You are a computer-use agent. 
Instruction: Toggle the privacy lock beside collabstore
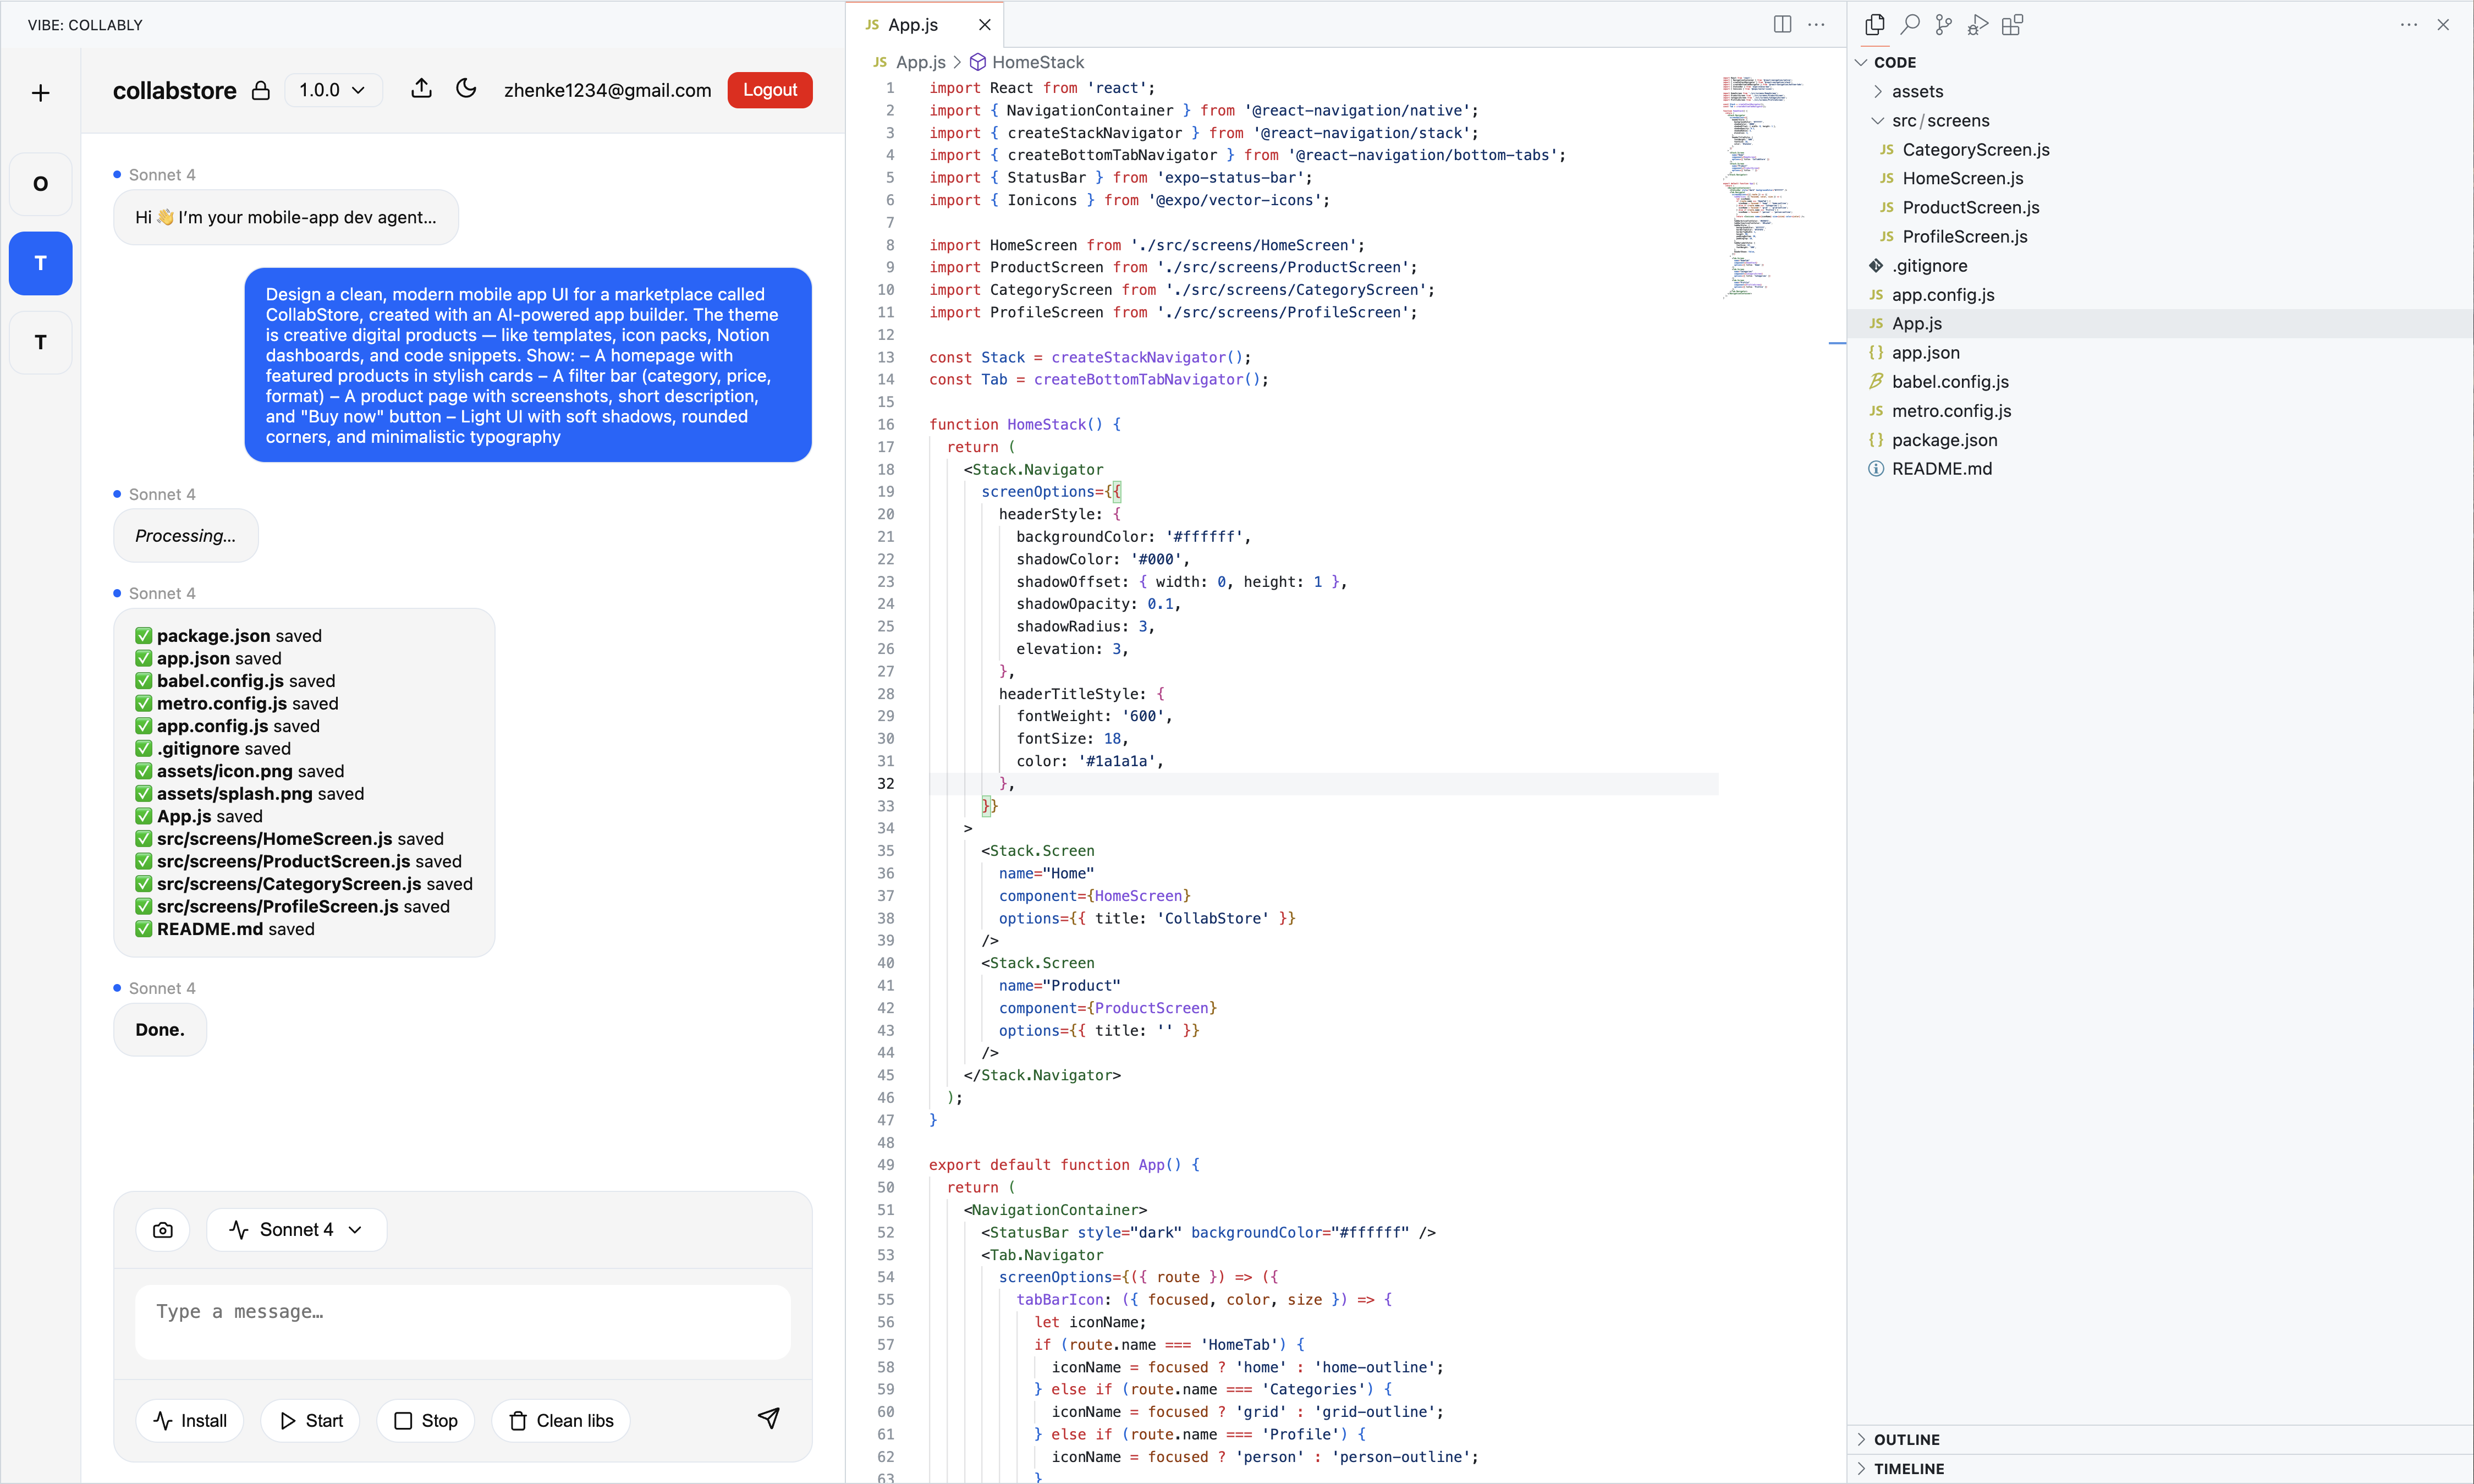(x=261, y=90)
